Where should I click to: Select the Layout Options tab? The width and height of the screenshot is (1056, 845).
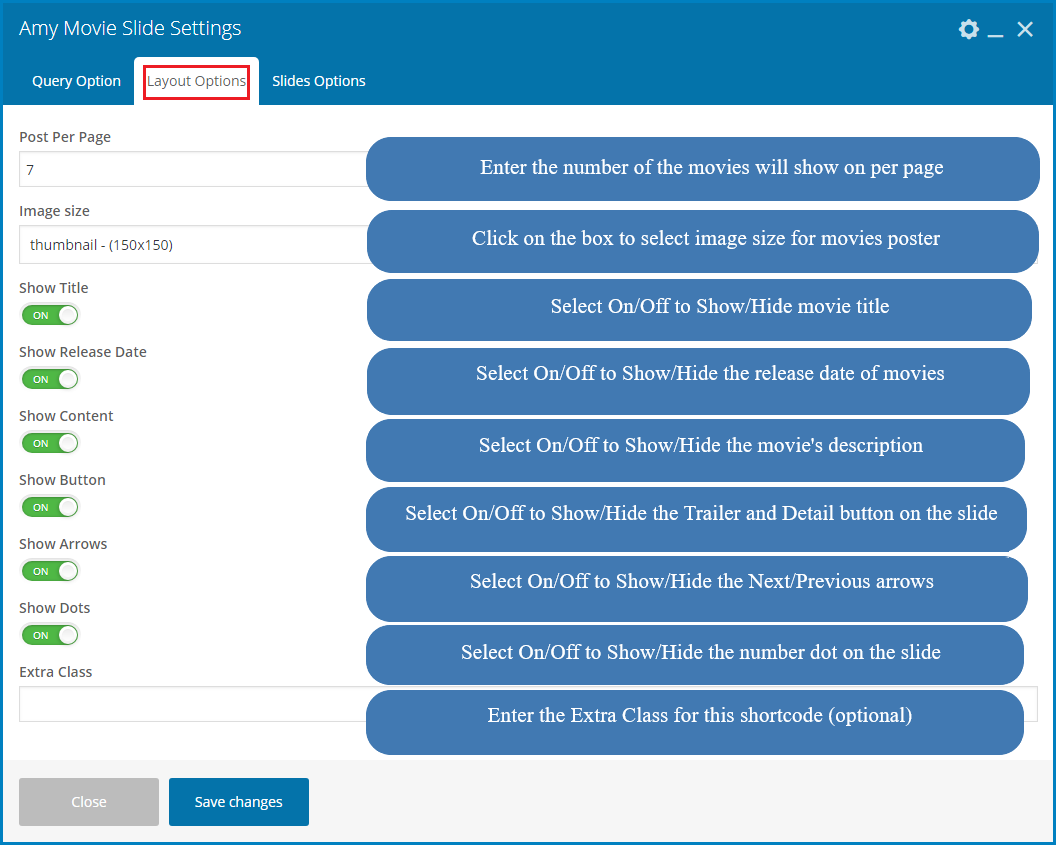pyautogui.click(x=196, y=81)
